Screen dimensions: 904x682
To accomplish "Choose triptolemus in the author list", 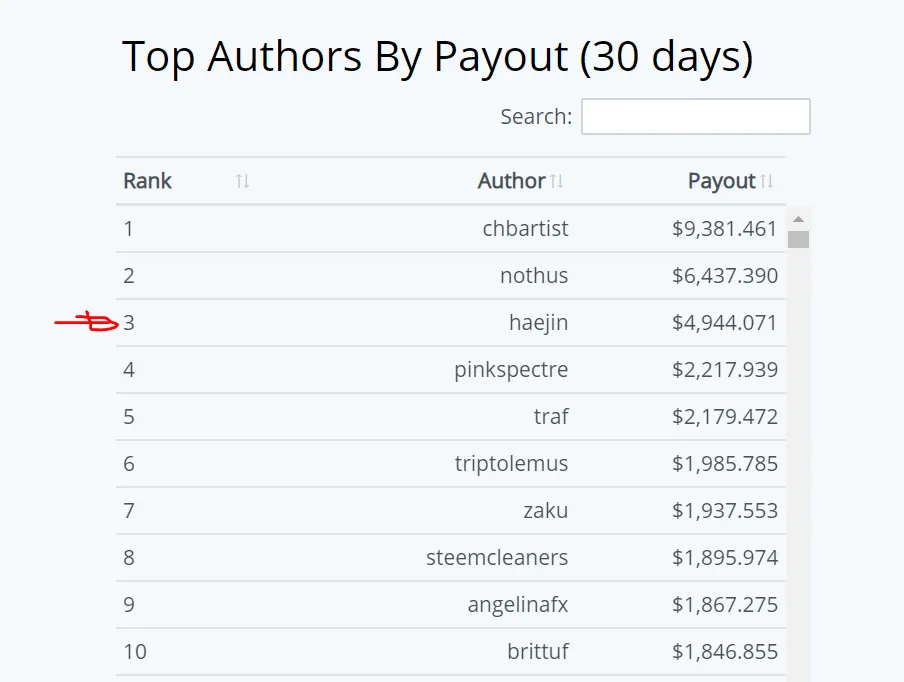I will [511, 464].
